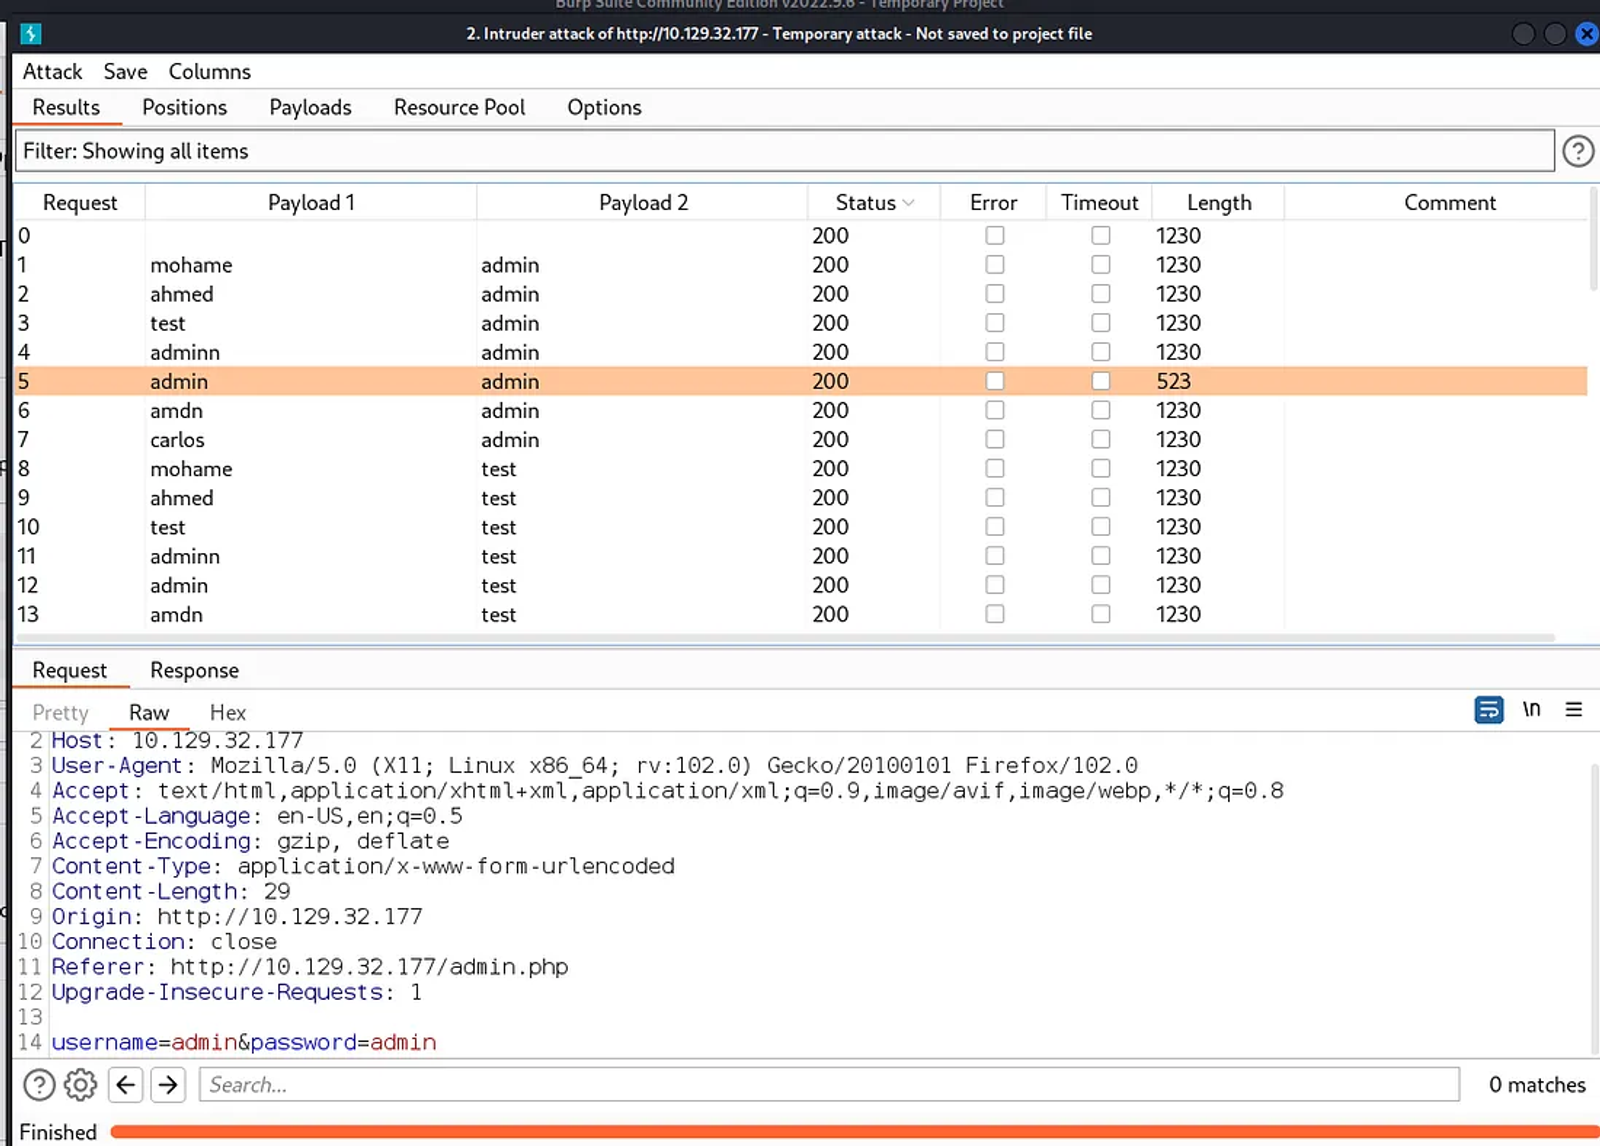The width and height of the screenshot is (1600, 1146).
Task: Sort by the Payload 1 column header
Action: (x=311, y=203)
